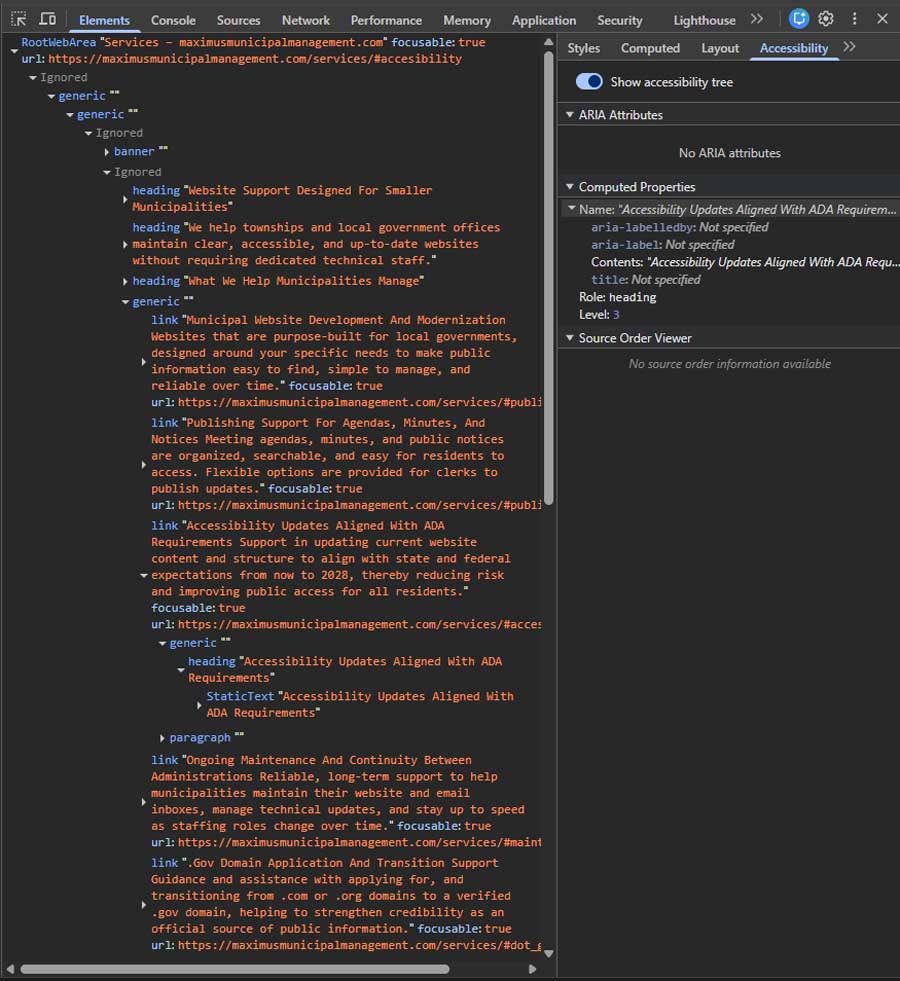
Task: Expand the .Gov Domain Application link node
Action: 144,904
